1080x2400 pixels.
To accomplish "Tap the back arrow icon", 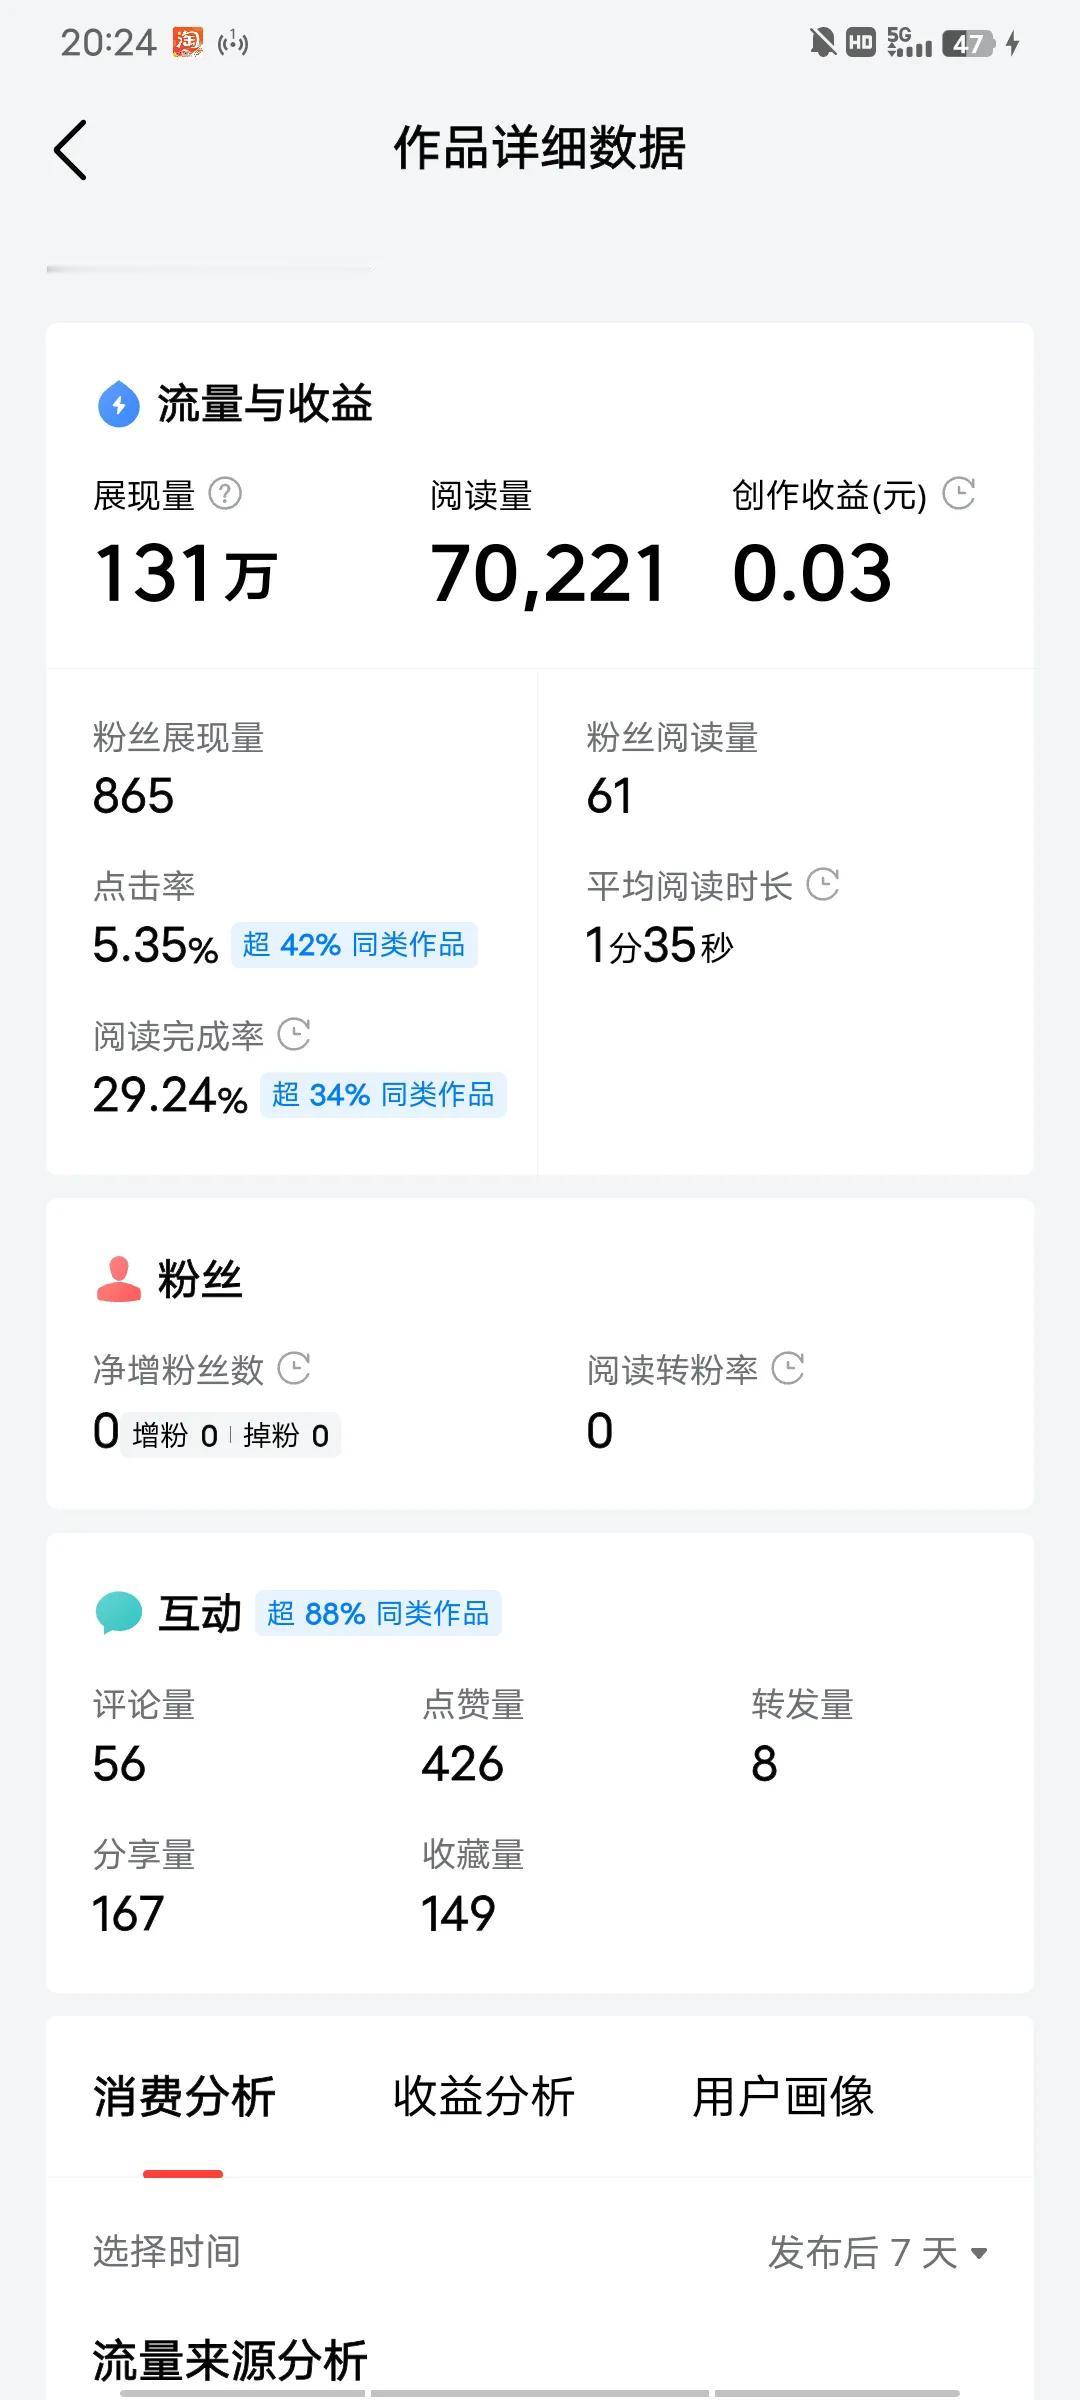I will click(70, 150).
